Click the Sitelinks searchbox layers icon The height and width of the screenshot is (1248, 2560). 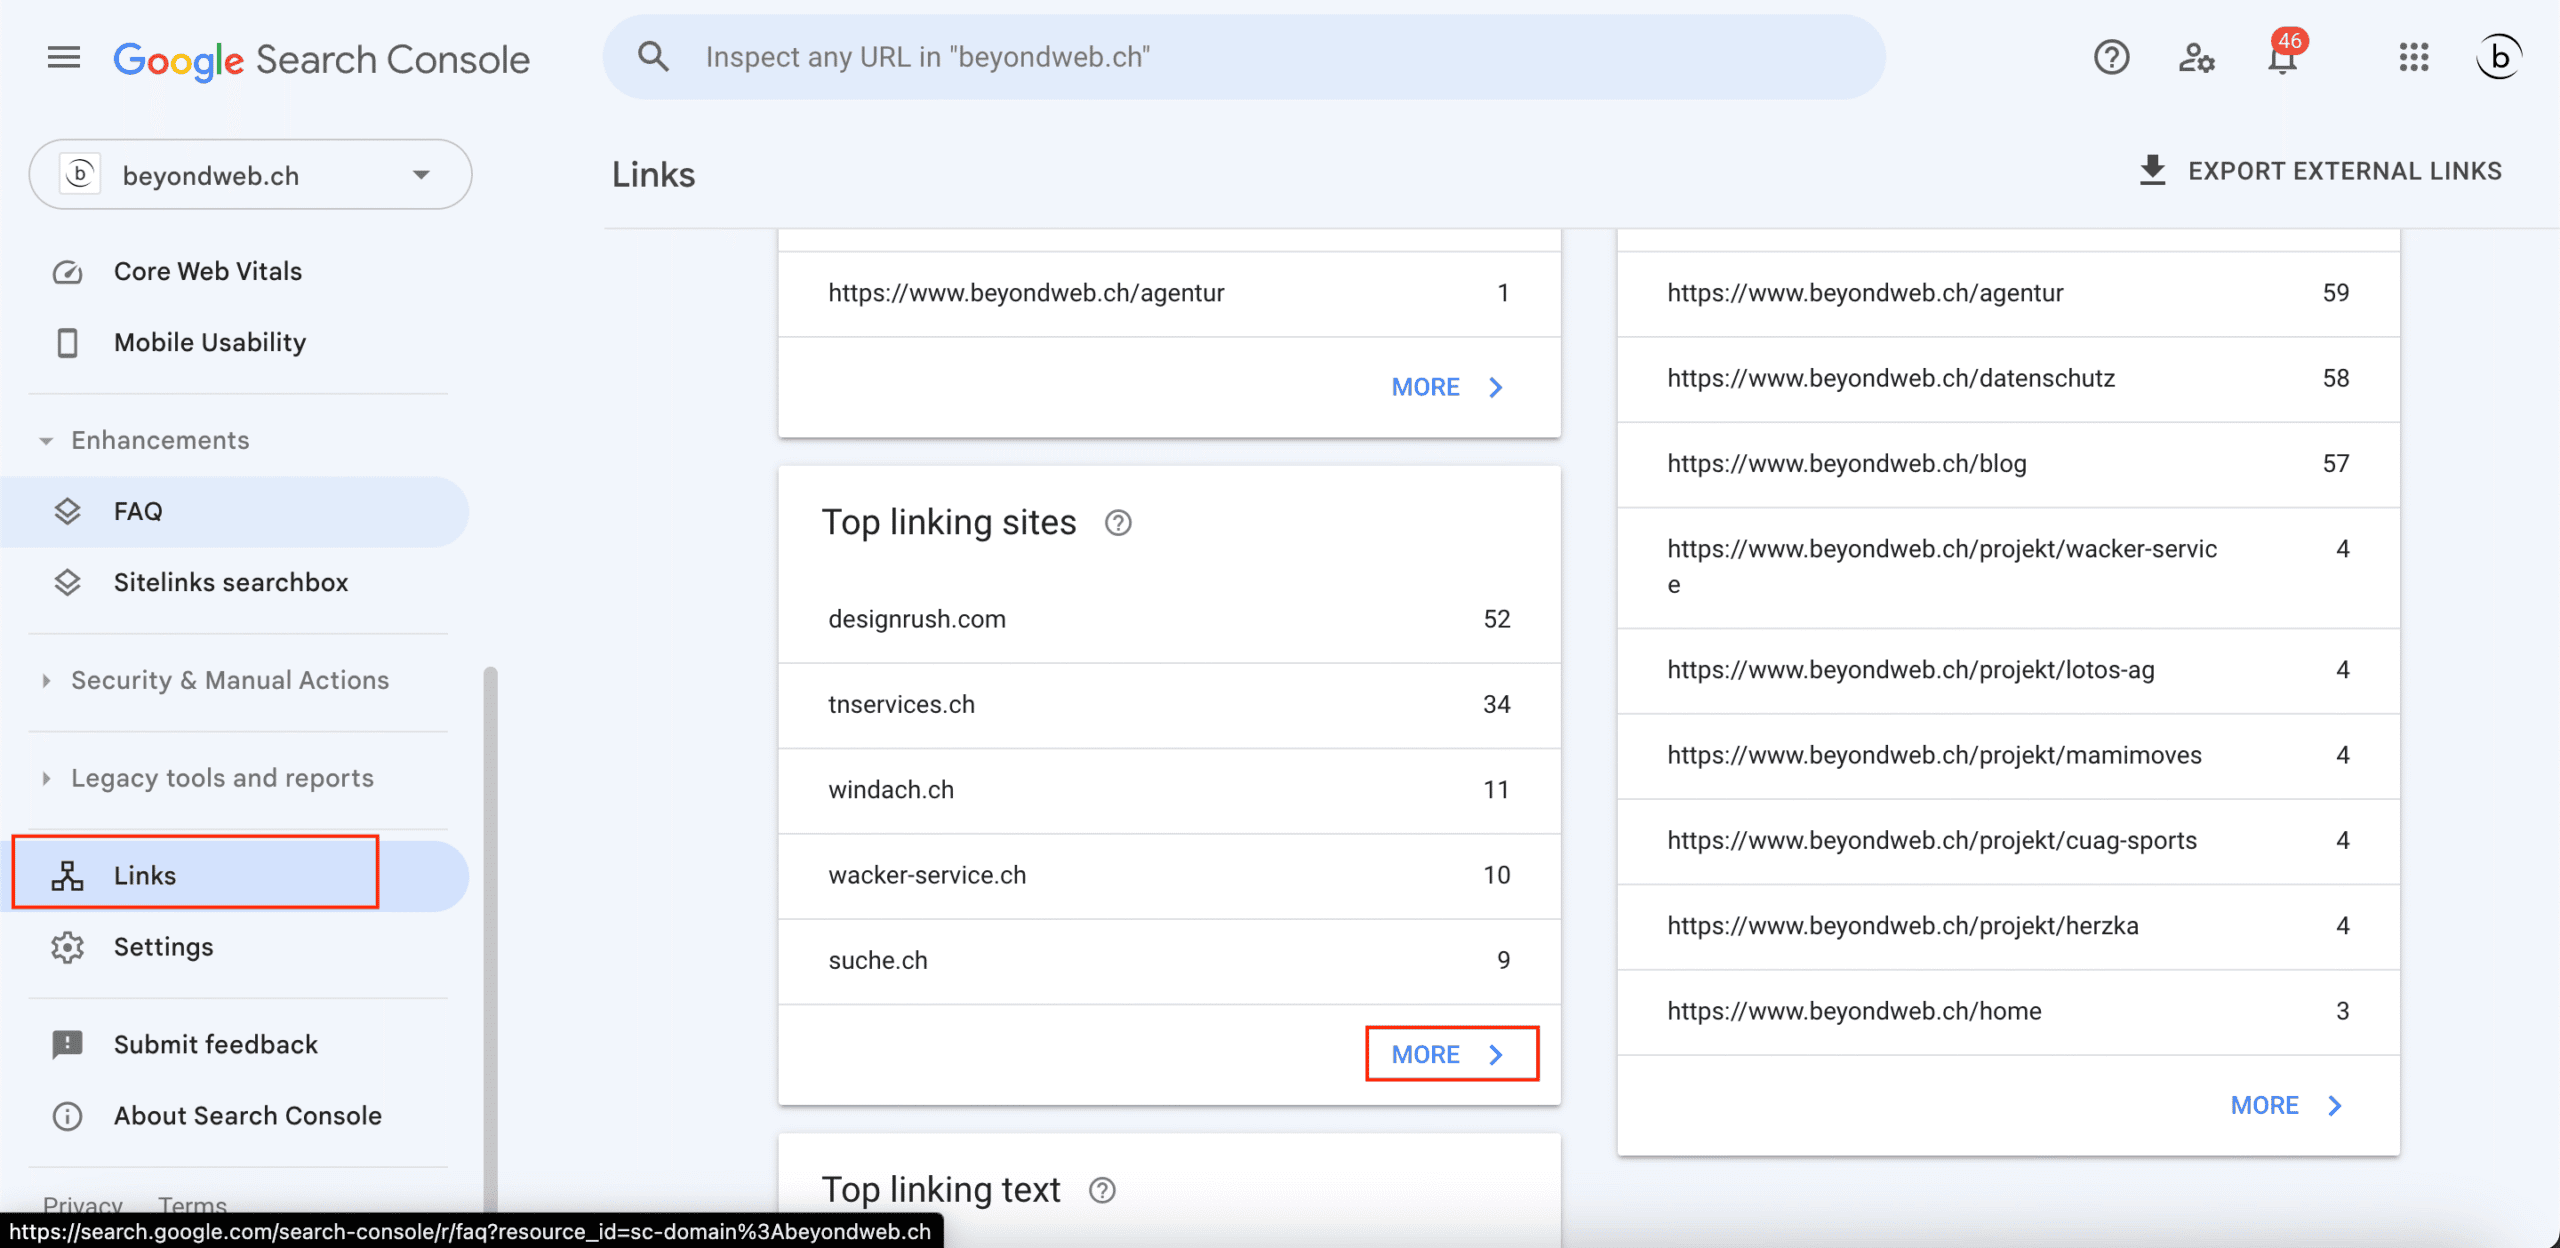coord(67,582)
